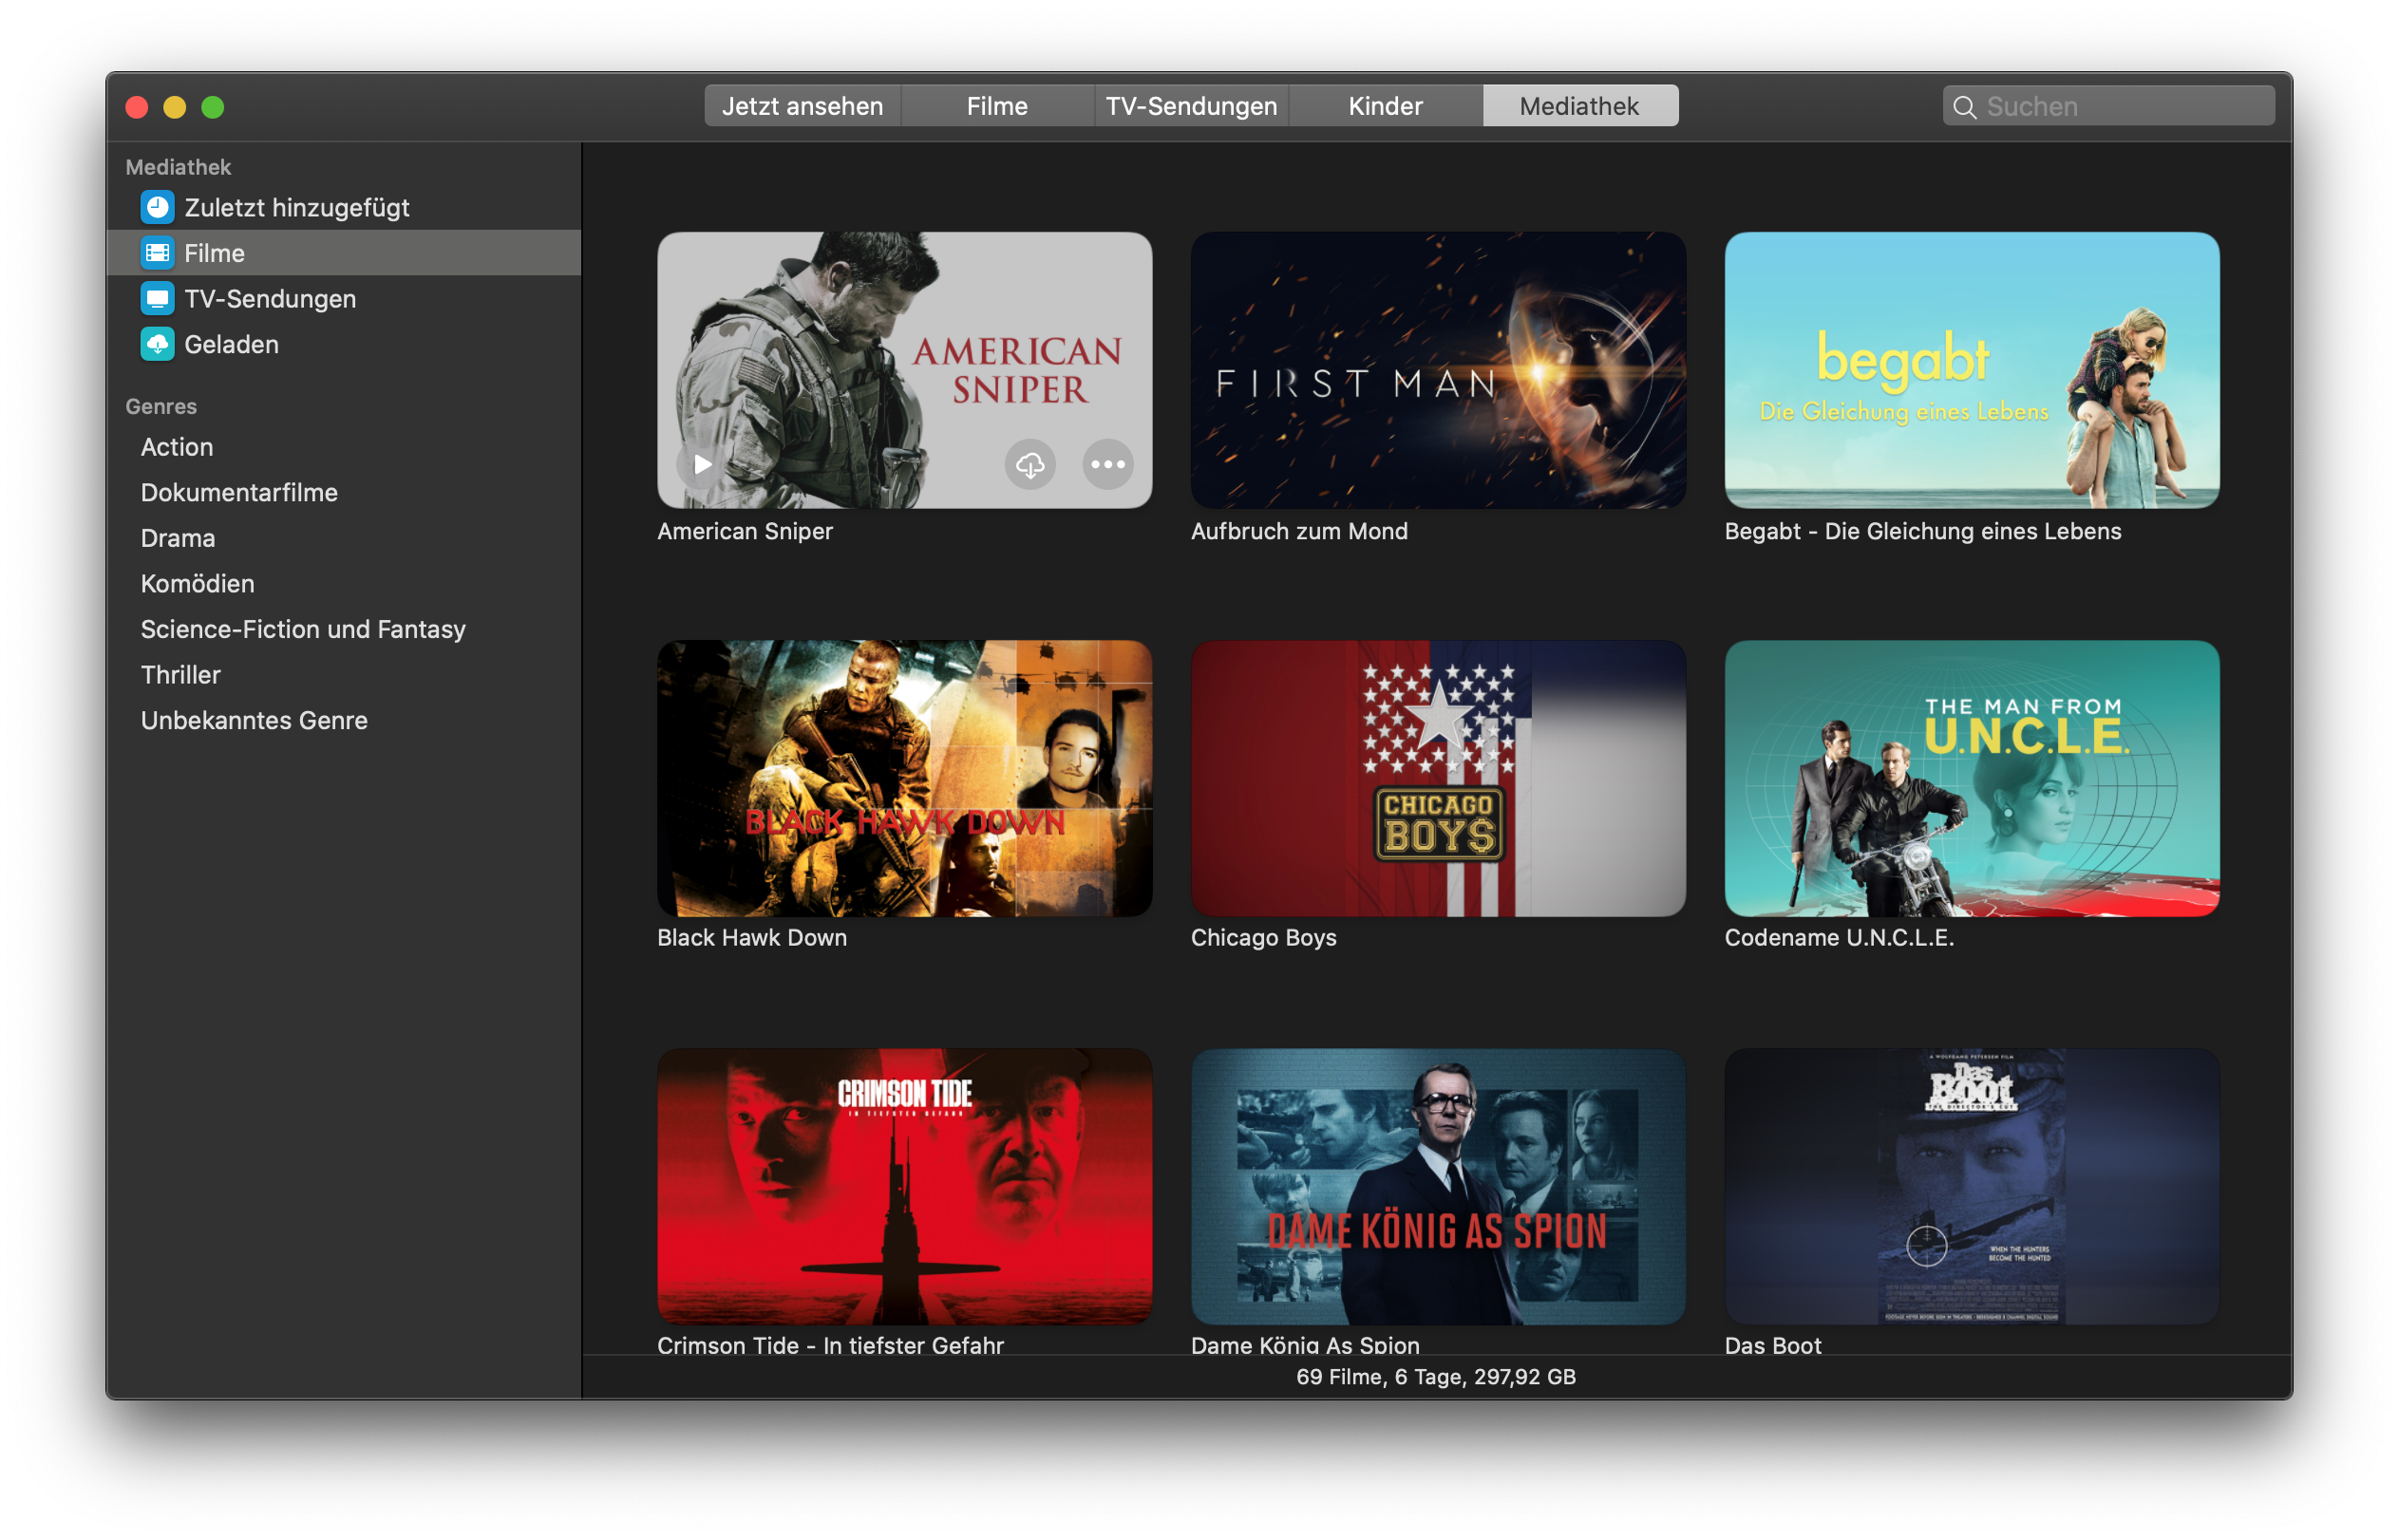The height and width of the screenshot is (1540, 2399).
Task: Click the magnifying glass search icon
Action: [1964, 107]
